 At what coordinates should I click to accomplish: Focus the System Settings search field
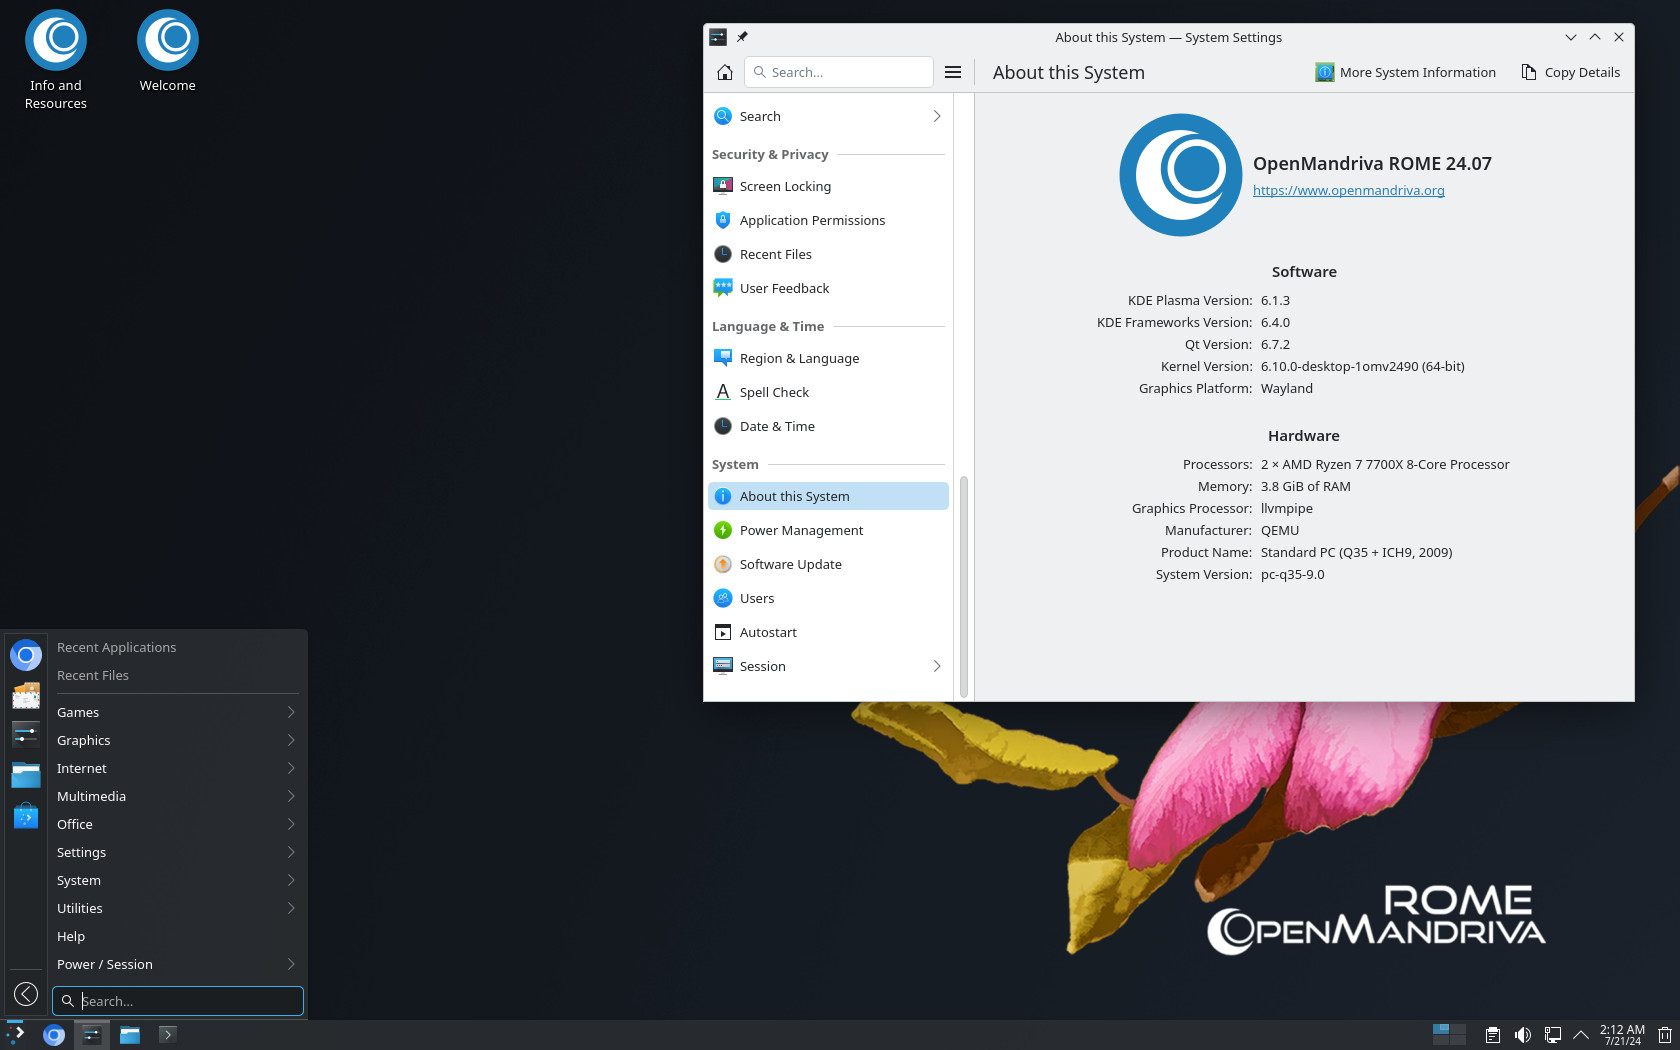click(x=838, y=72)
